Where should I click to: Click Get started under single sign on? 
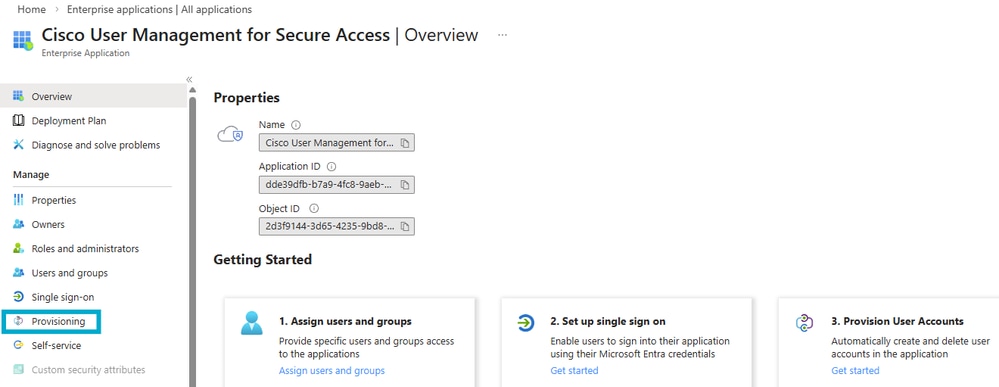pyautogui.click(x=574, y=370)
